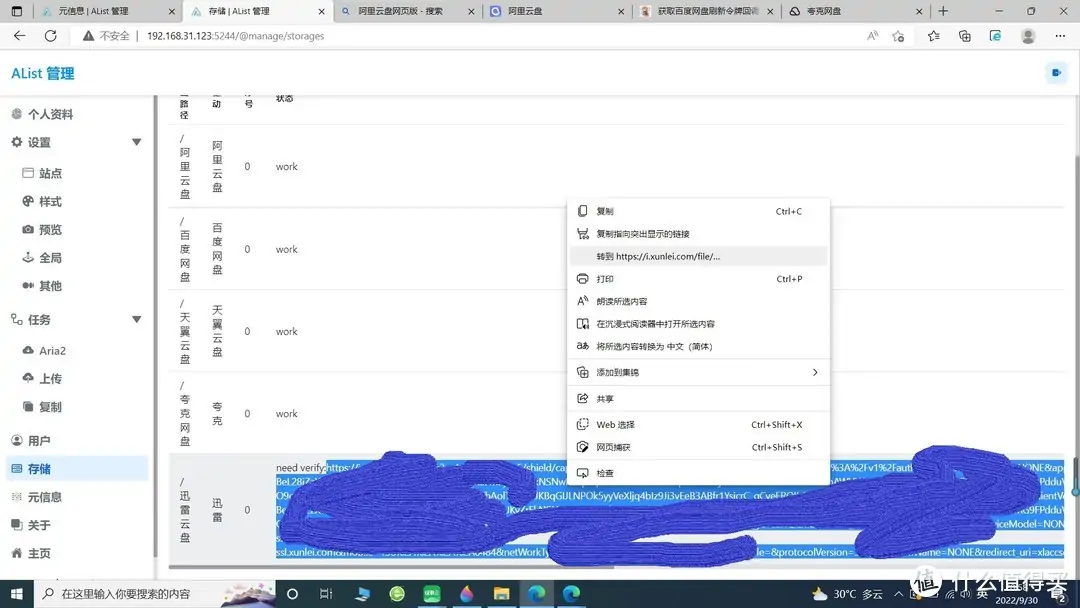
Task: Expand the 添加到集锦 submenu arrow
Action: coord(816,371)
